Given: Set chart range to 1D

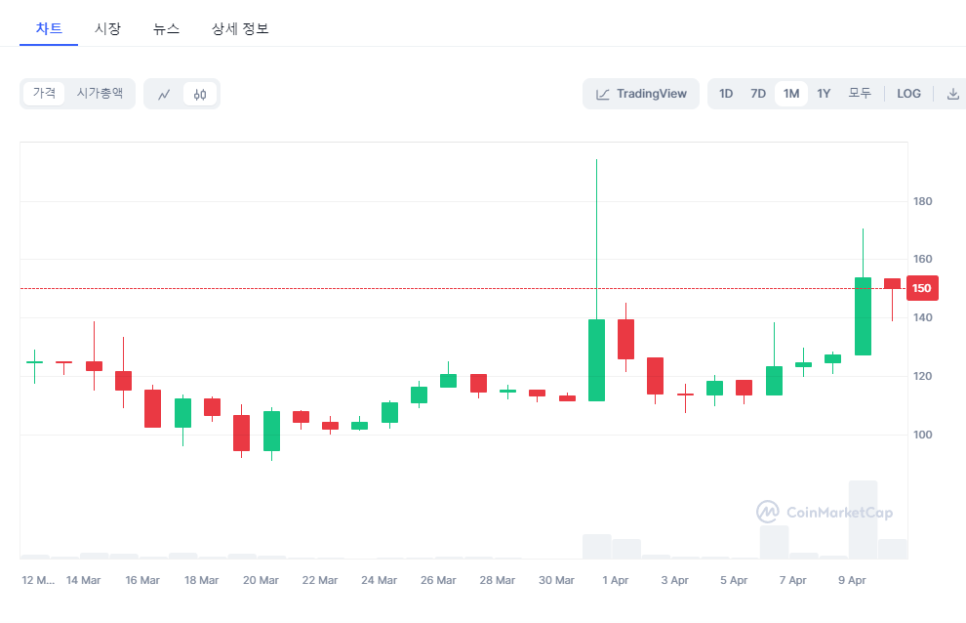Looking at the screenshot, I should tap(726, 94).
